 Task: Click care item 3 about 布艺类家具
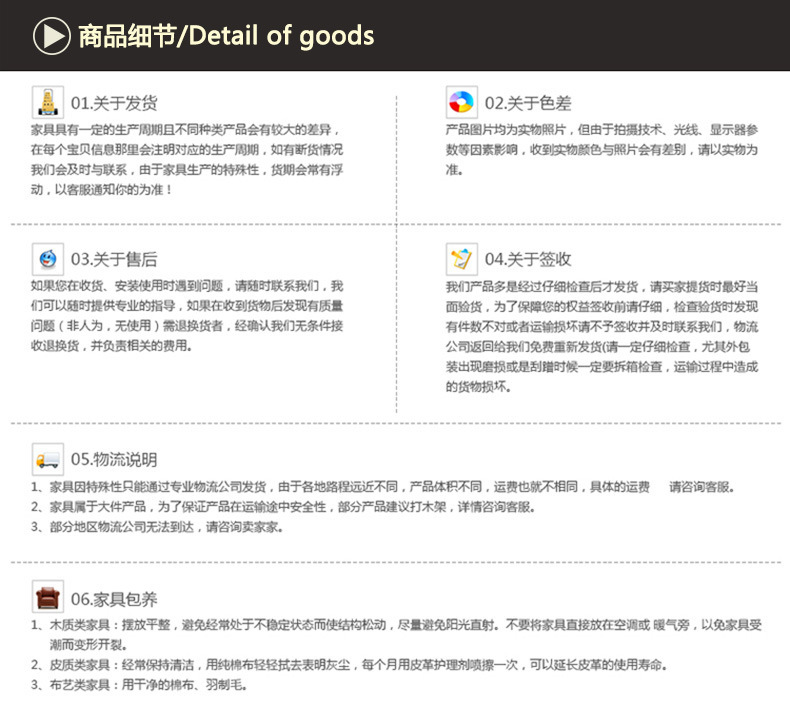click(x=139, y=685)
